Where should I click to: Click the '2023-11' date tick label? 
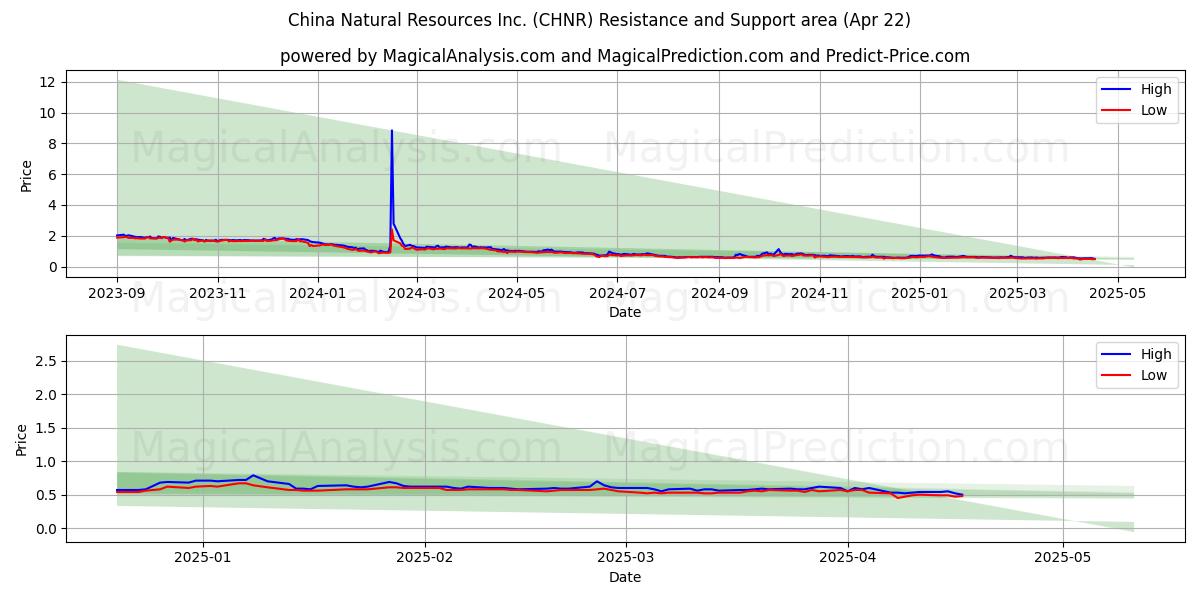coord(218,294)
